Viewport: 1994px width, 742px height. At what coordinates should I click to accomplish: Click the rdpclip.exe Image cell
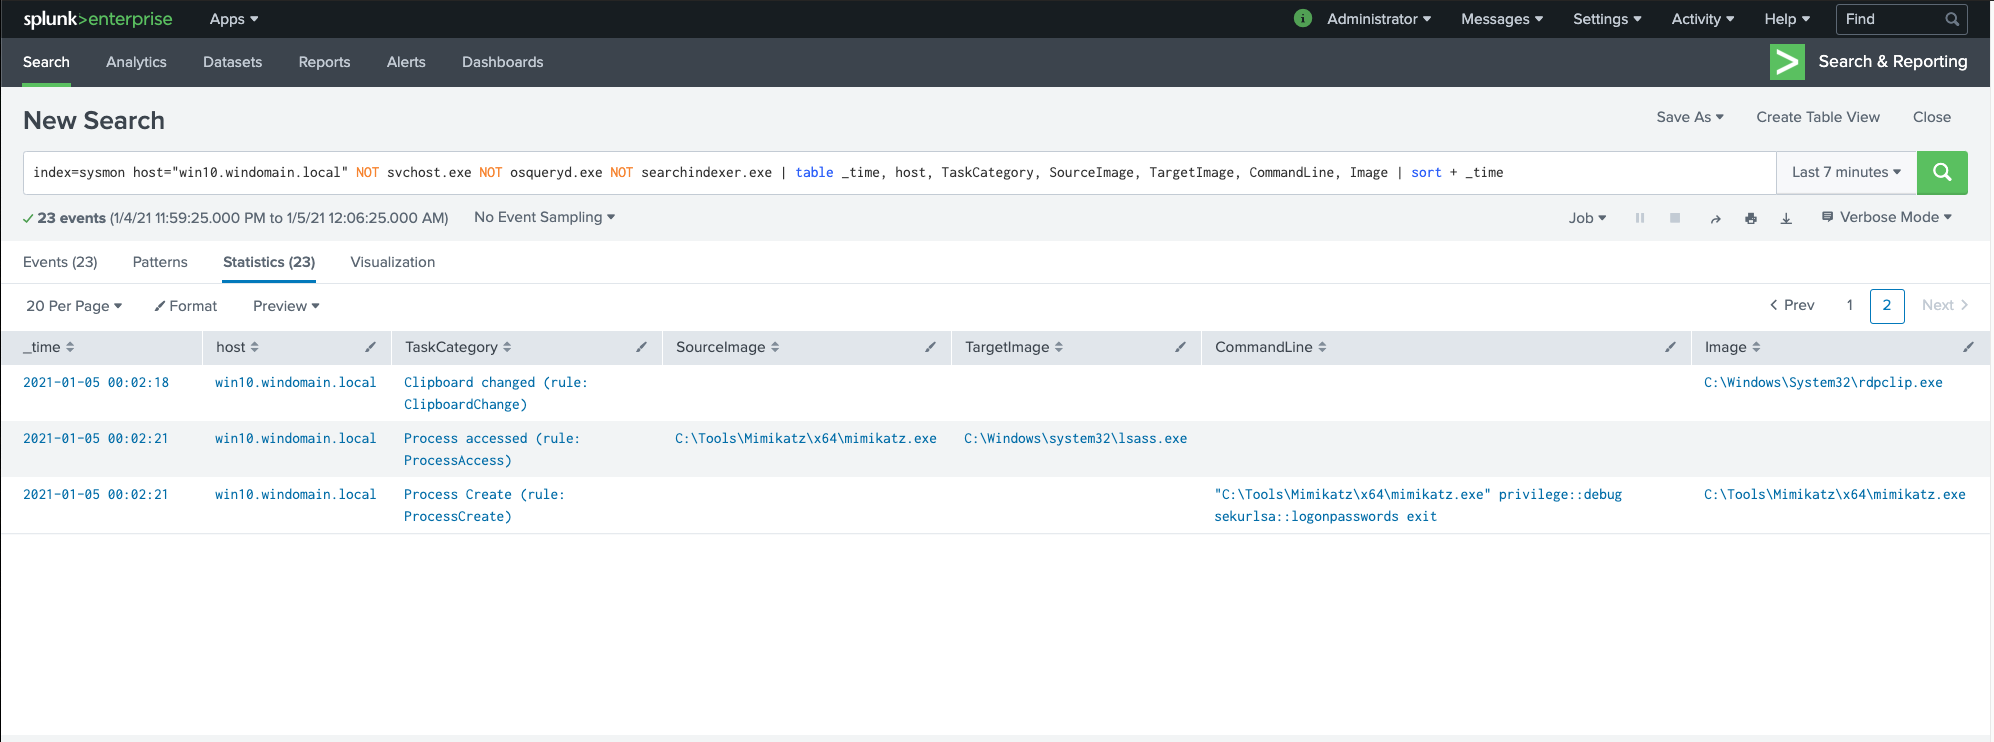point(1823,382)
